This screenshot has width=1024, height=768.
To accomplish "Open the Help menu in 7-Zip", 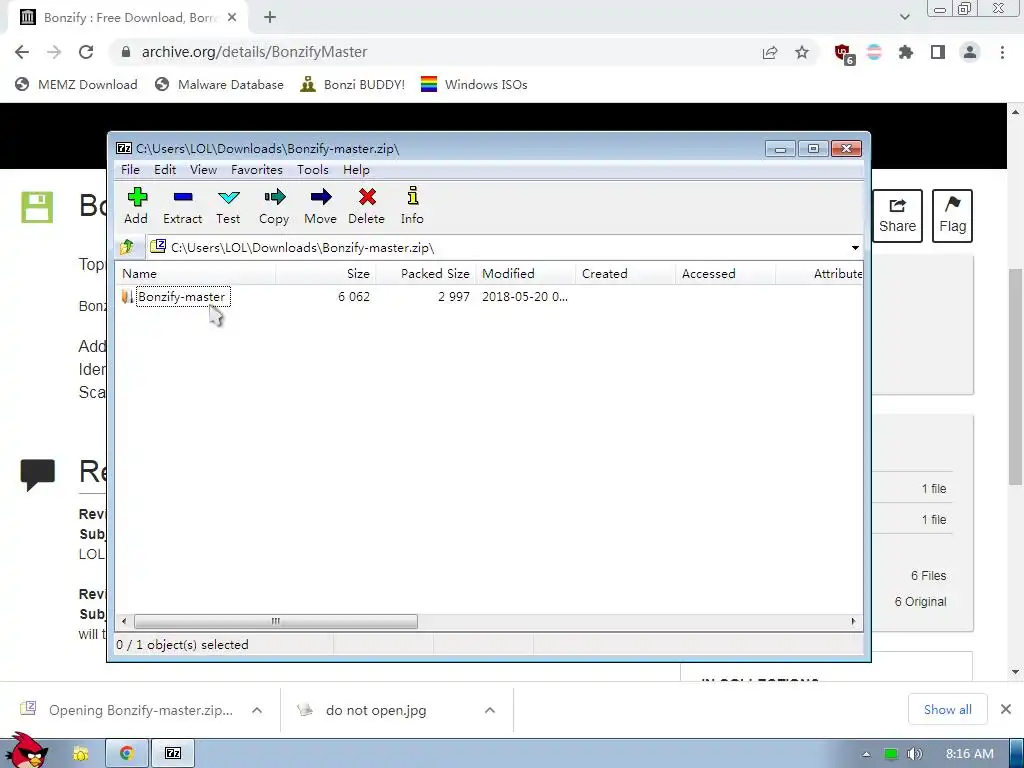I will (x=356, y=170).
